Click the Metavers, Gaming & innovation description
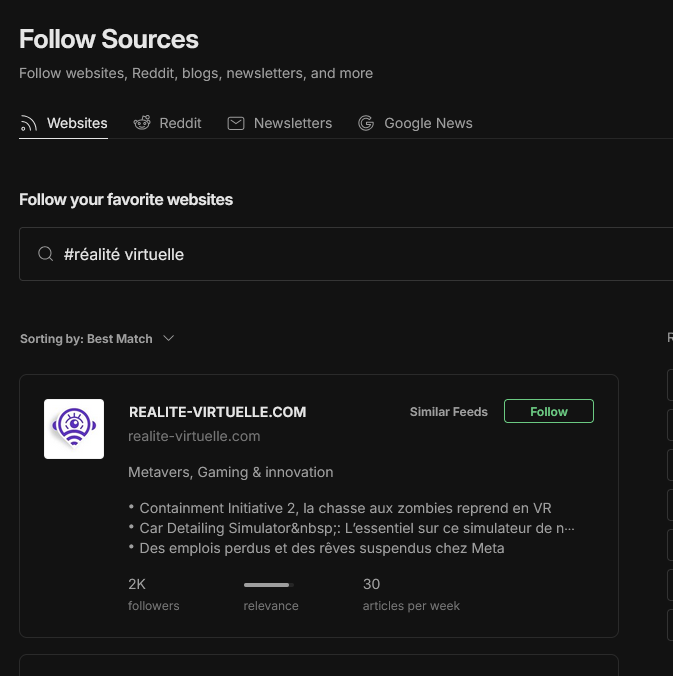 pos(231,472)
